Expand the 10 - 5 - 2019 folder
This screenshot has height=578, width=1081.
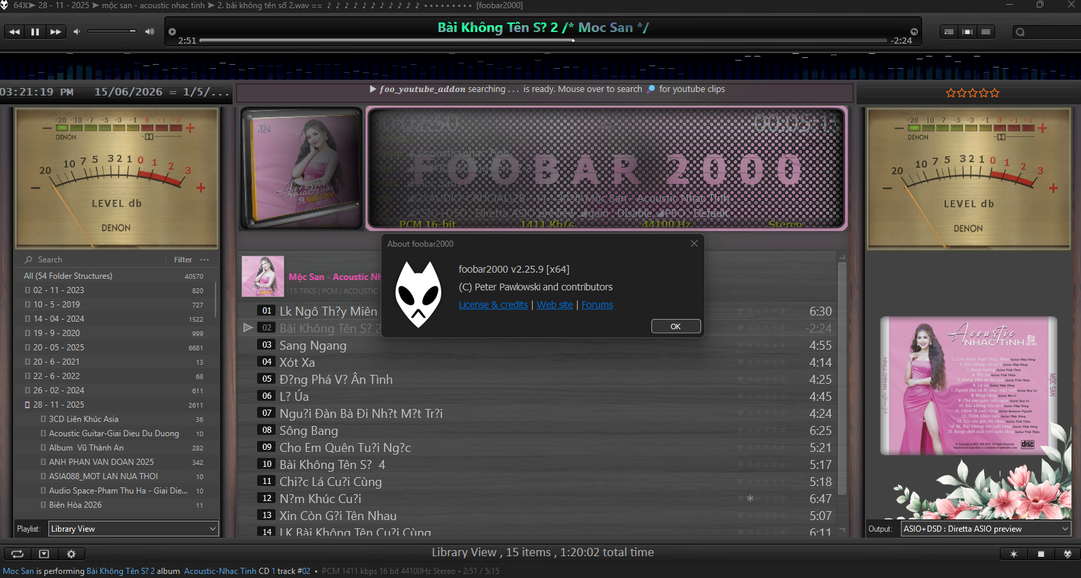28,305
